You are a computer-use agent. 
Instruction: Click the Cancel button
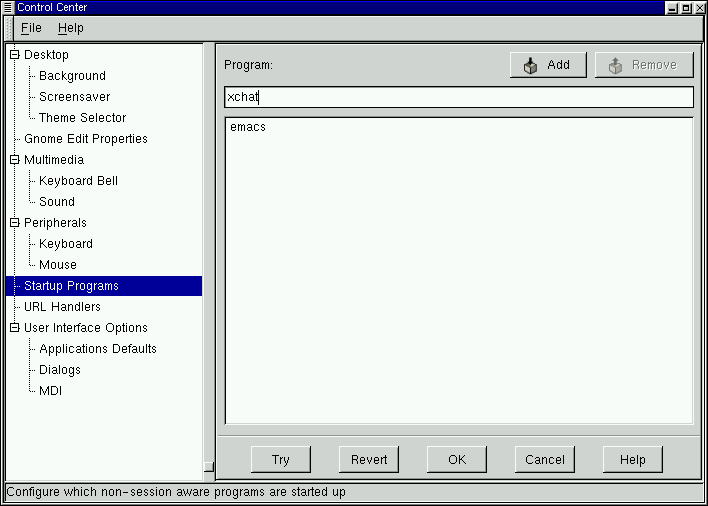[x=545, y=460]
